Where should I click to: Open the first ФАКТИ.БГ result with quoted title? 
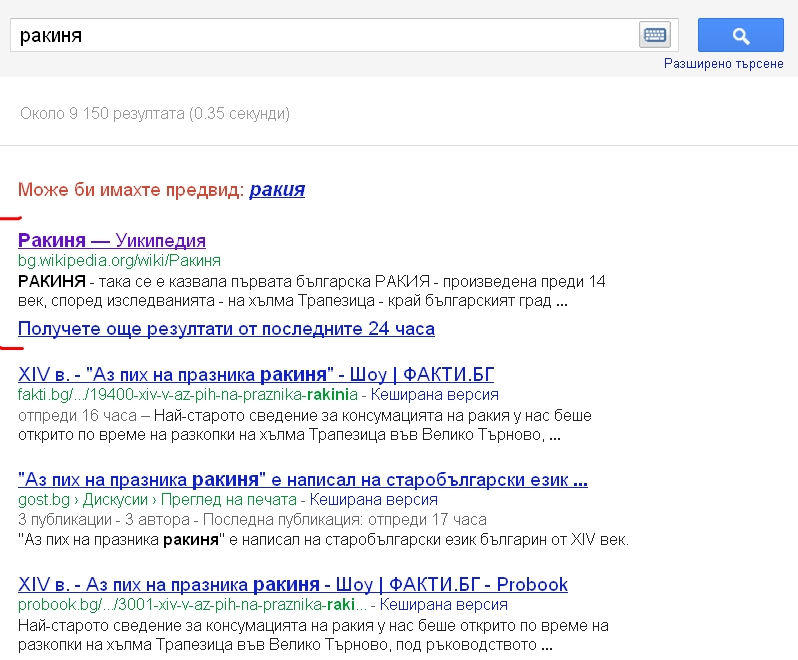(x=256, y=375)
